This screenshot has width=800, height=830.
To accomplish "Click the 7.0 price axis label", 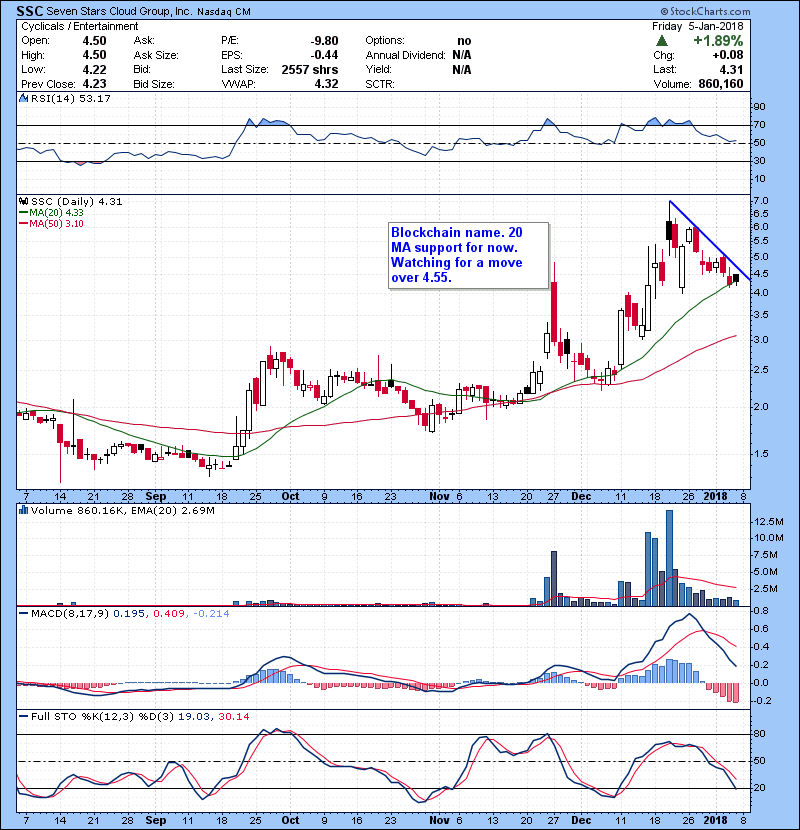I will click(761, 201).
